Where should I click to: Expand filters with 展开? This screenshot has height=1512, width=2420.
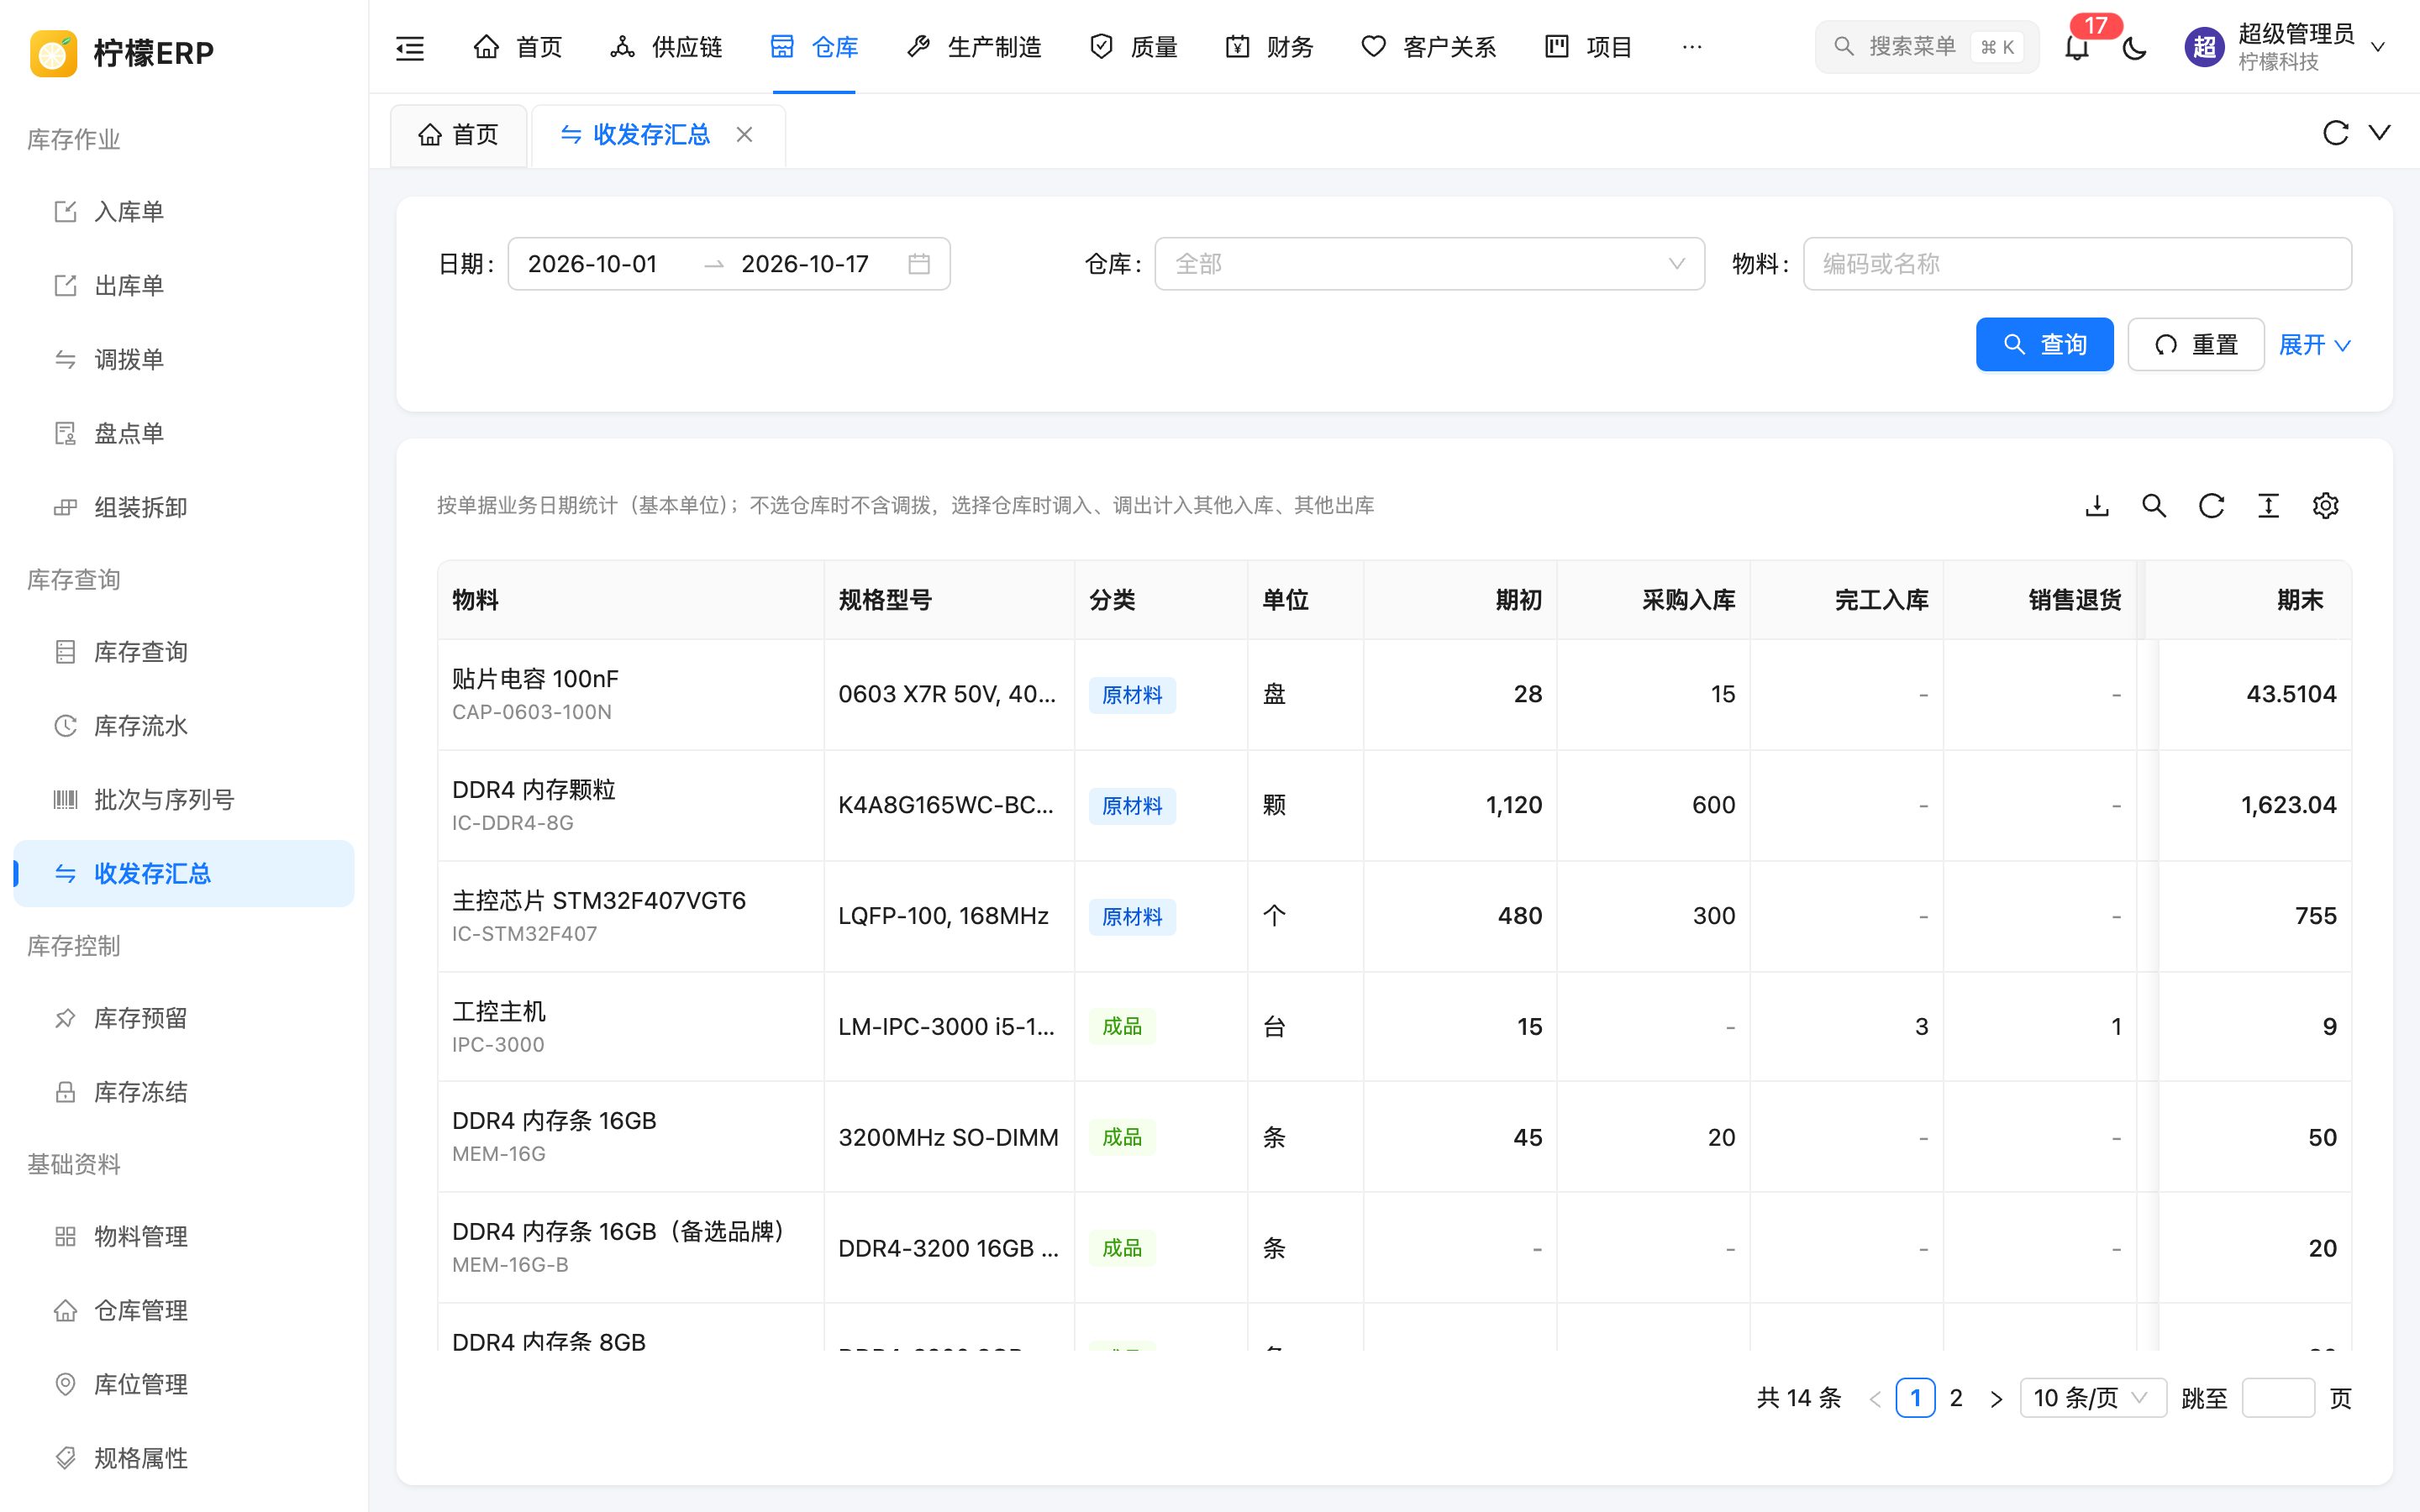tap(2314, 345)
